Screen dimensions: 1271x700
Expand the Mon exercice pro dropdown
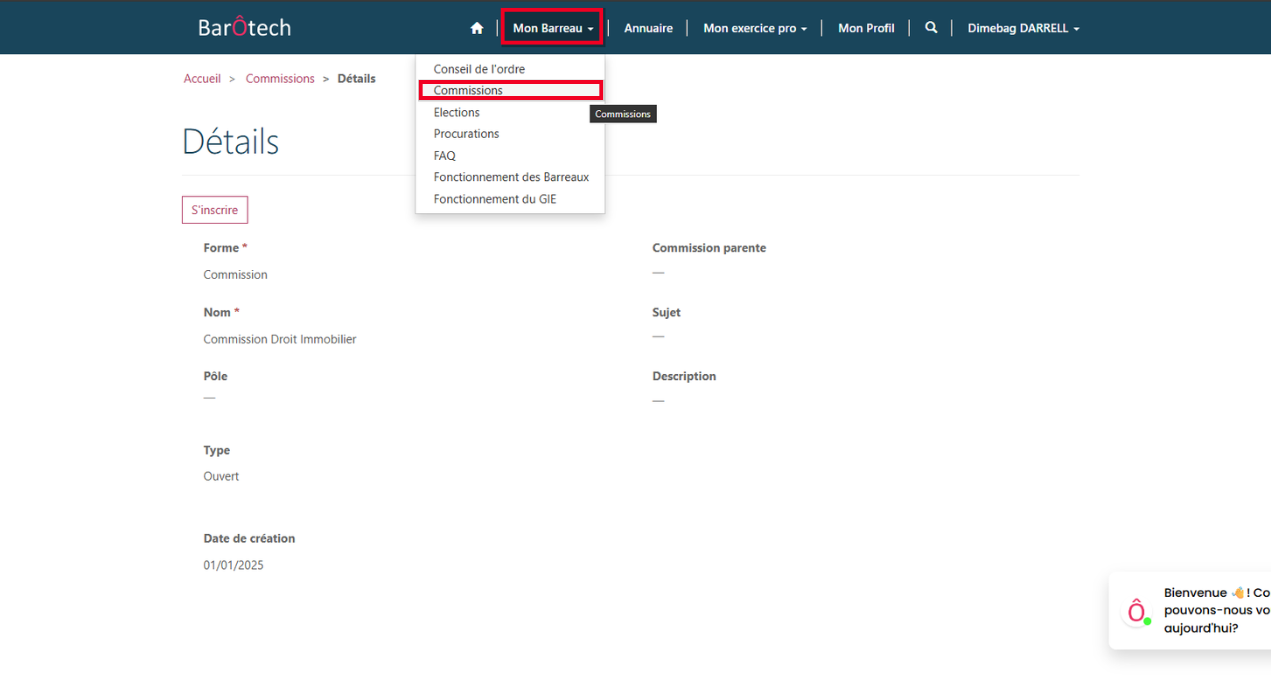click(x=755, y=28)
